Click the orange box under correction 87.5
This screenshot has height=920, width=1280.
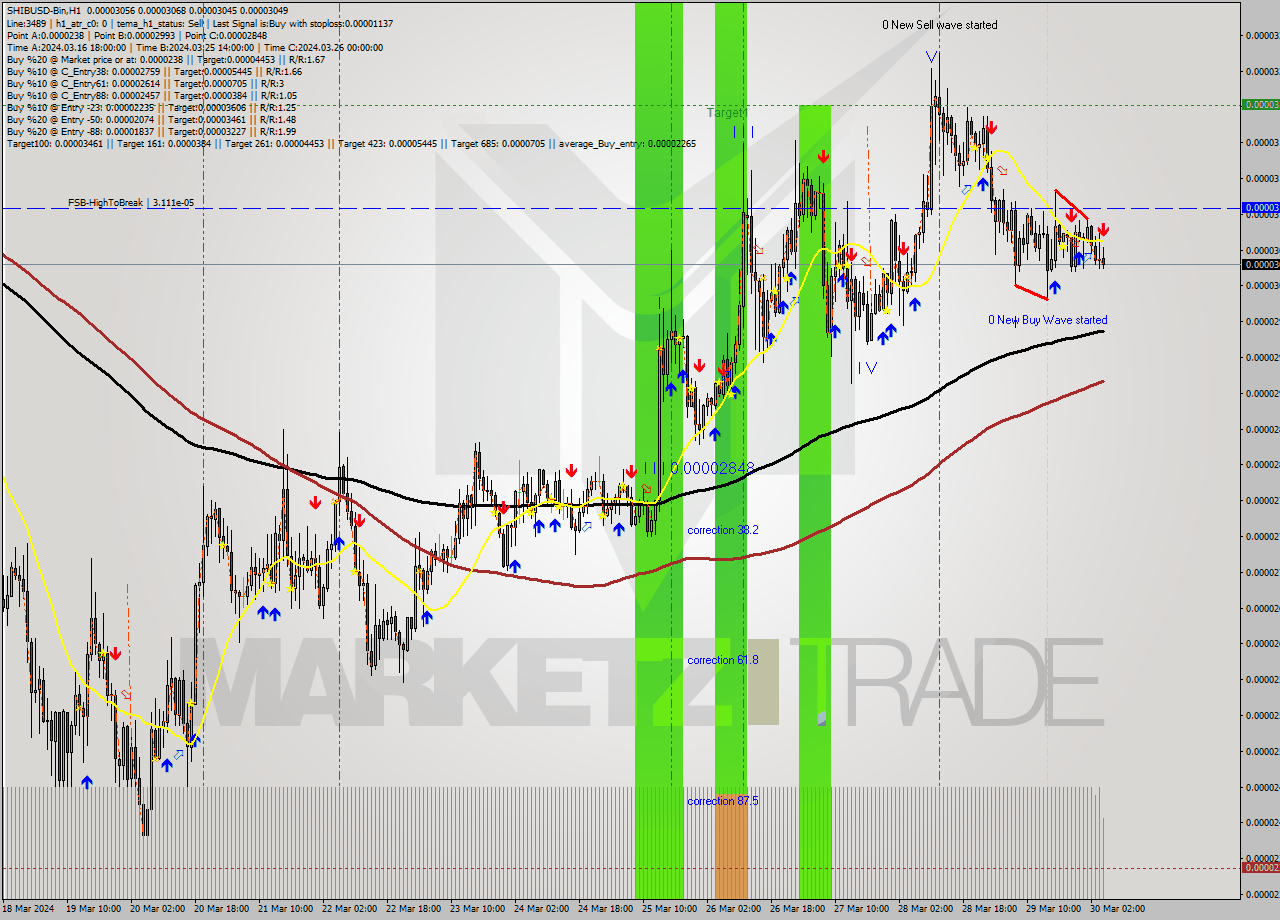coord(731,846)
